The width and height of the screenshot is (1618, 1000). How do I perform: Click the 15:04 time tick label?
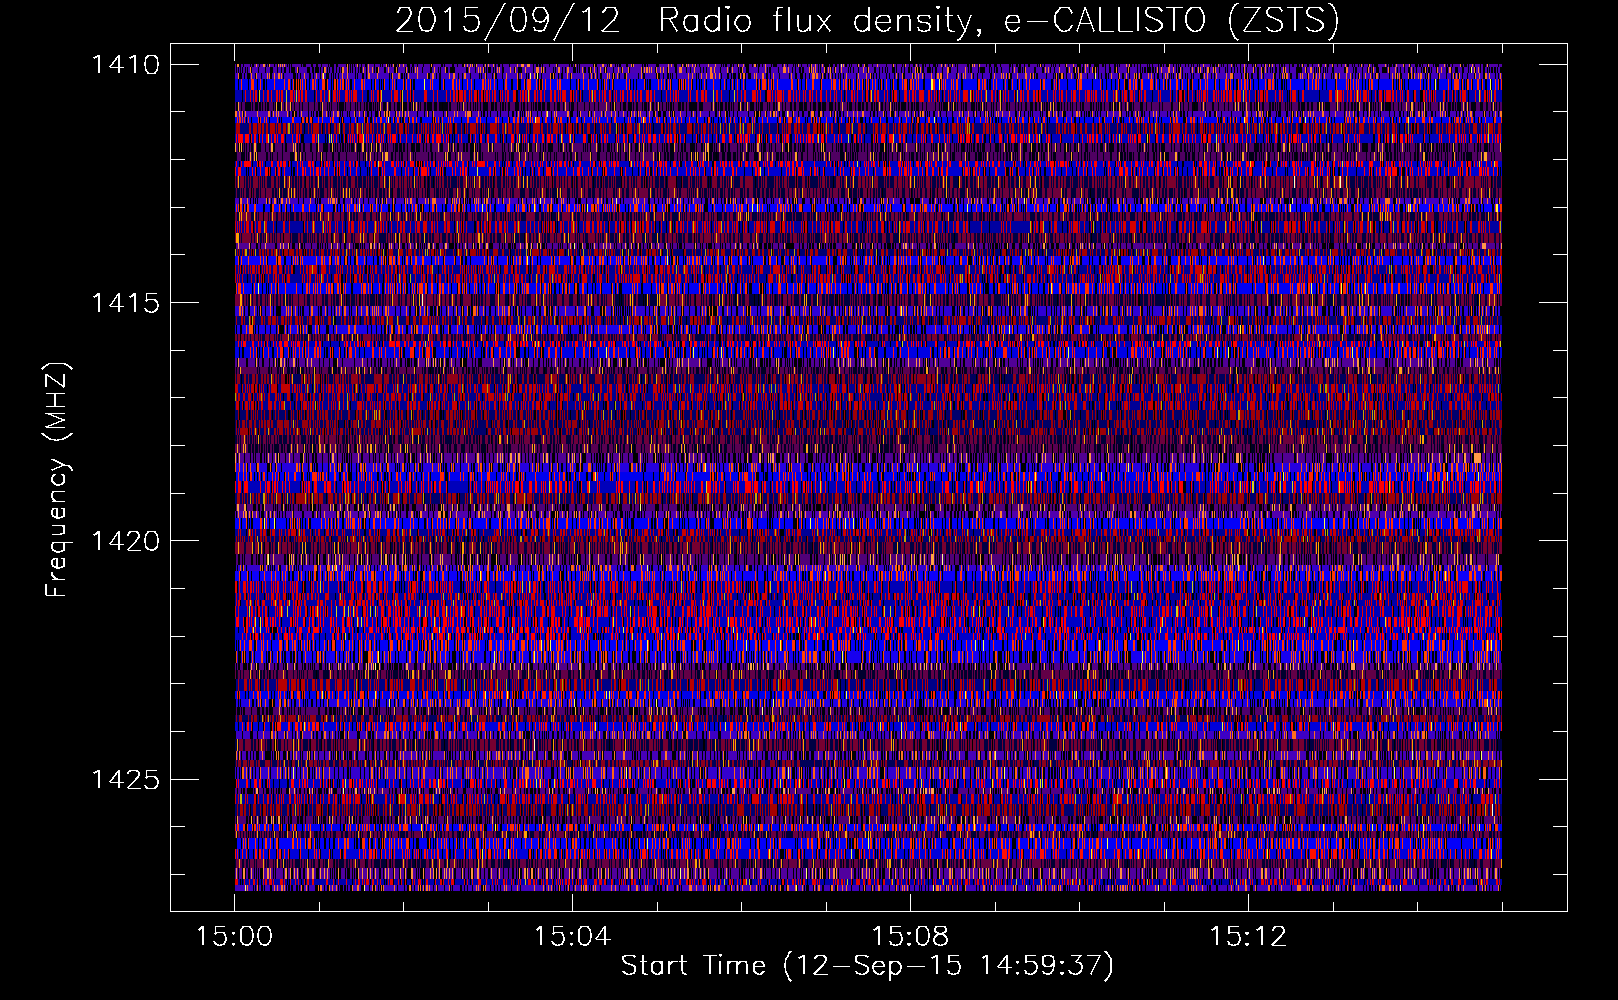click(x=572, y=936)
